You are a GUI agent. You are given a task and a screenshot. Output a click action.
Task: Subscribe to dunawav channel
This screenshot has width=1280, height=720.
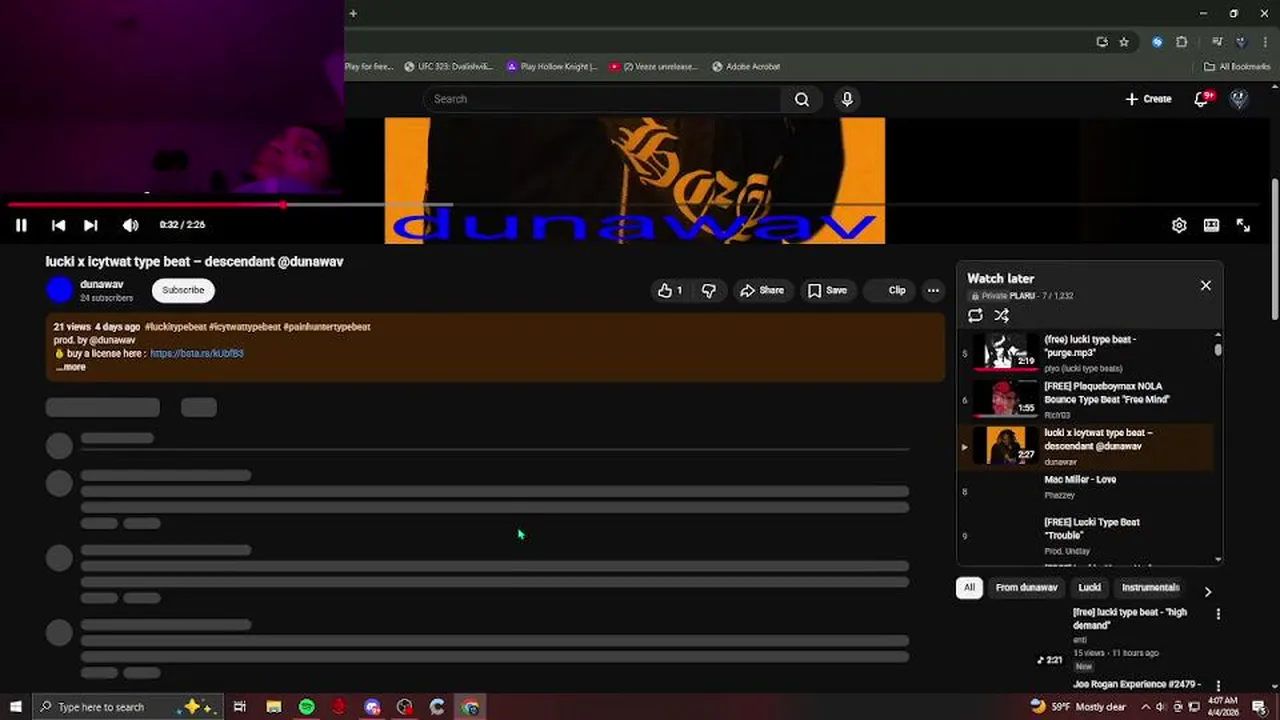pyautogui.click(x=183, y=290)
